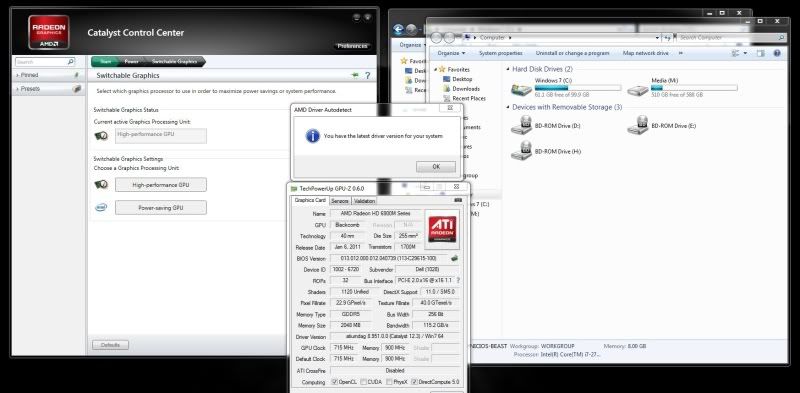Select the BD-ROM Drive (H:) icon
The width and height of the screenshot is (800, 393).
coord(521,151)
